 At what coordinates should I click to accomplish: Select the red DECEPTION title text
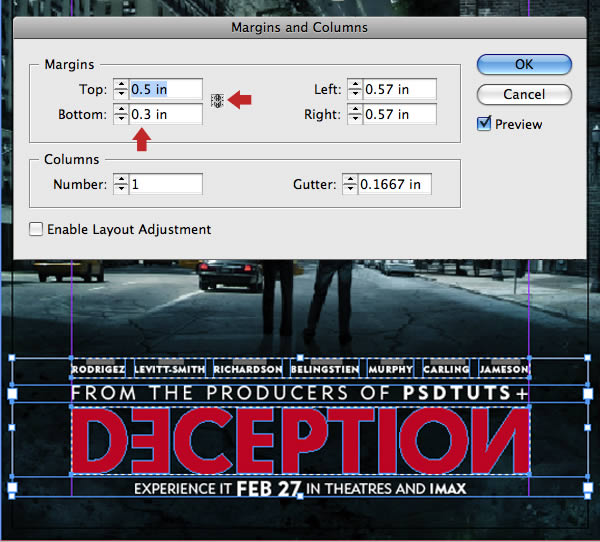(300, 441)
